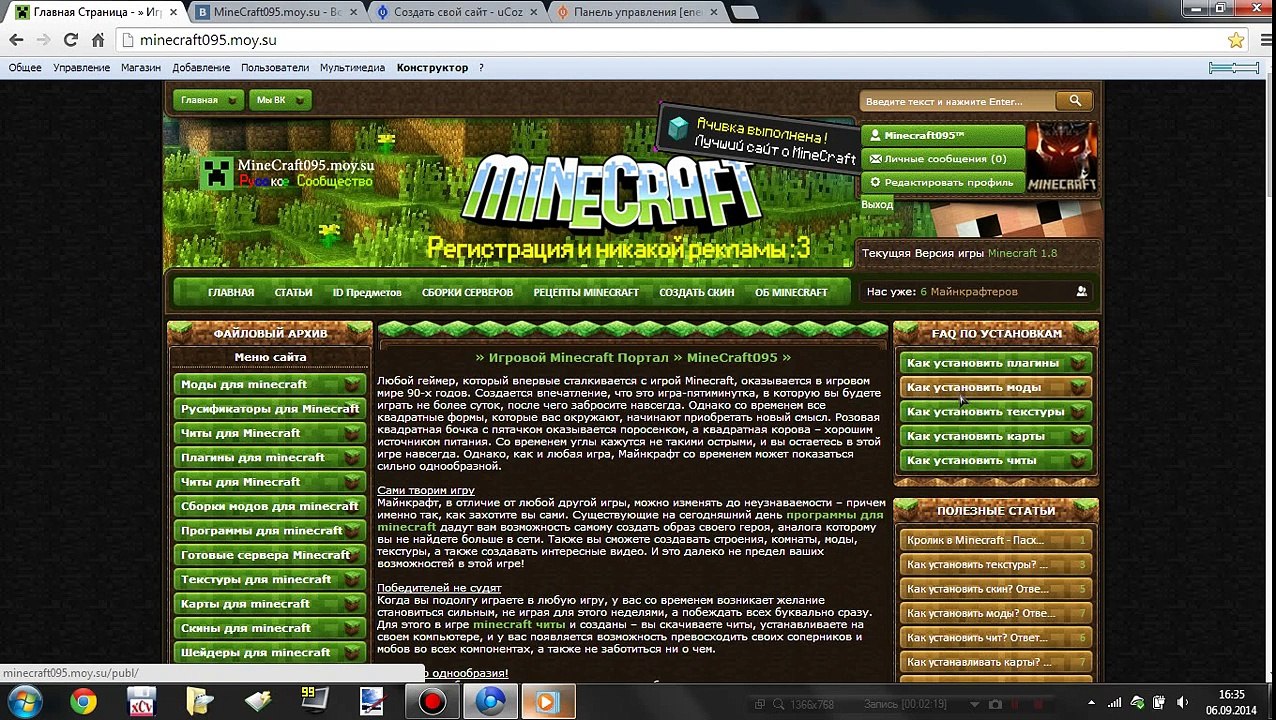Image resolution: width=1276 pixels, height=720 pixels.
Task: Close the Главная Страница browser tab
Action: click(174, 13)
